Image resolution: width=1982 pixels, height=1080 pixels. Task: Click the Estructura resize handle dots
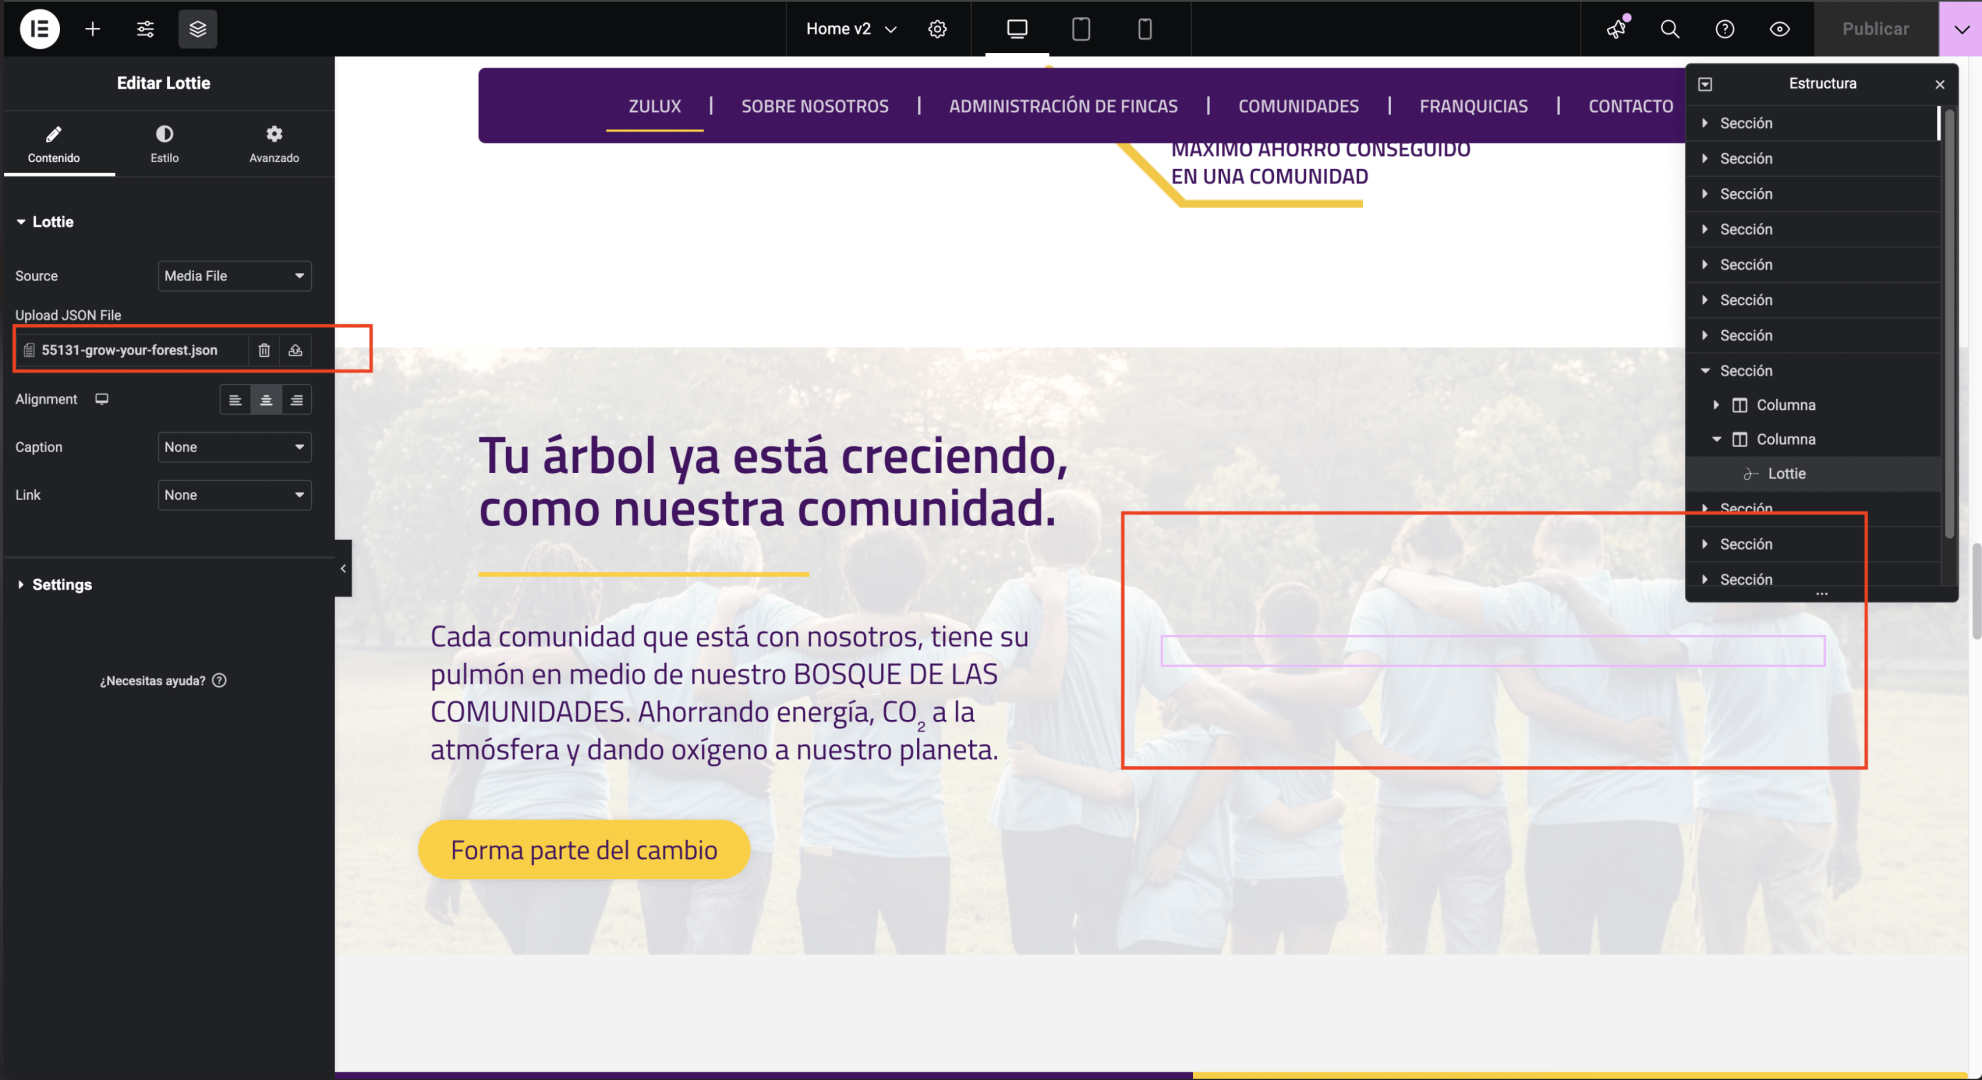tap(1821, 594)
